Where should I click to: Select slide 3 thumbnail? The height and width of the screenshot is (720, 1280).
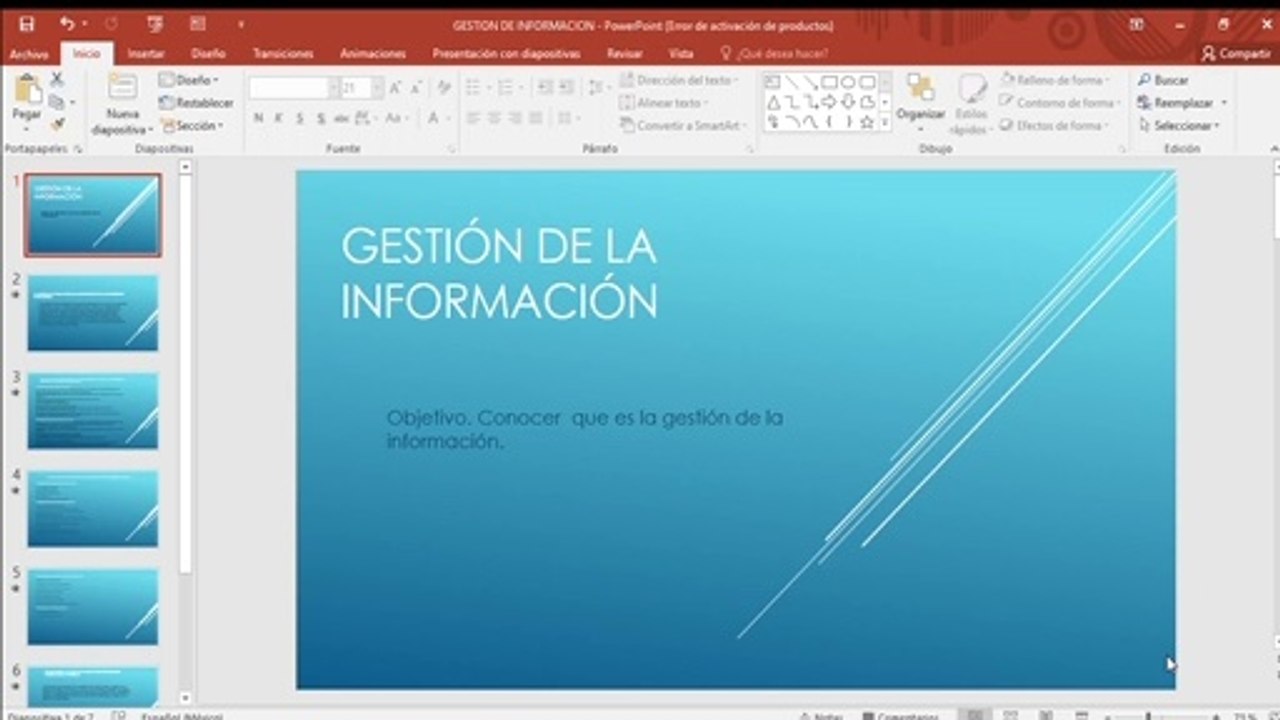pyautogui.click(x=93, y=411)
